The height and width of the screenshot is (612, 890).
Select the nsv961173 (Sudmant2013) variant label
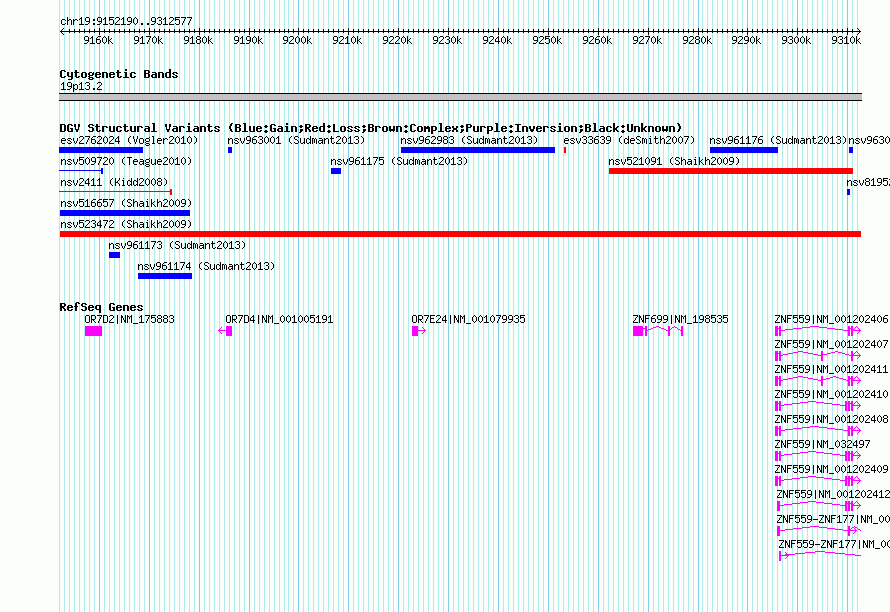pos(177,245)
